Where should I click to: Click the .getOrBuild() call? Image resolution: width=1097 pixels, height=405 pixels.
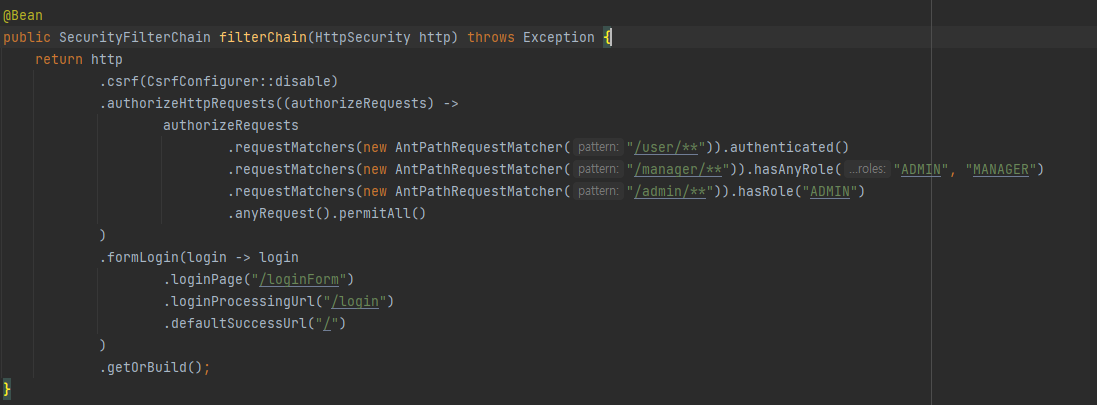coord(152,367)
